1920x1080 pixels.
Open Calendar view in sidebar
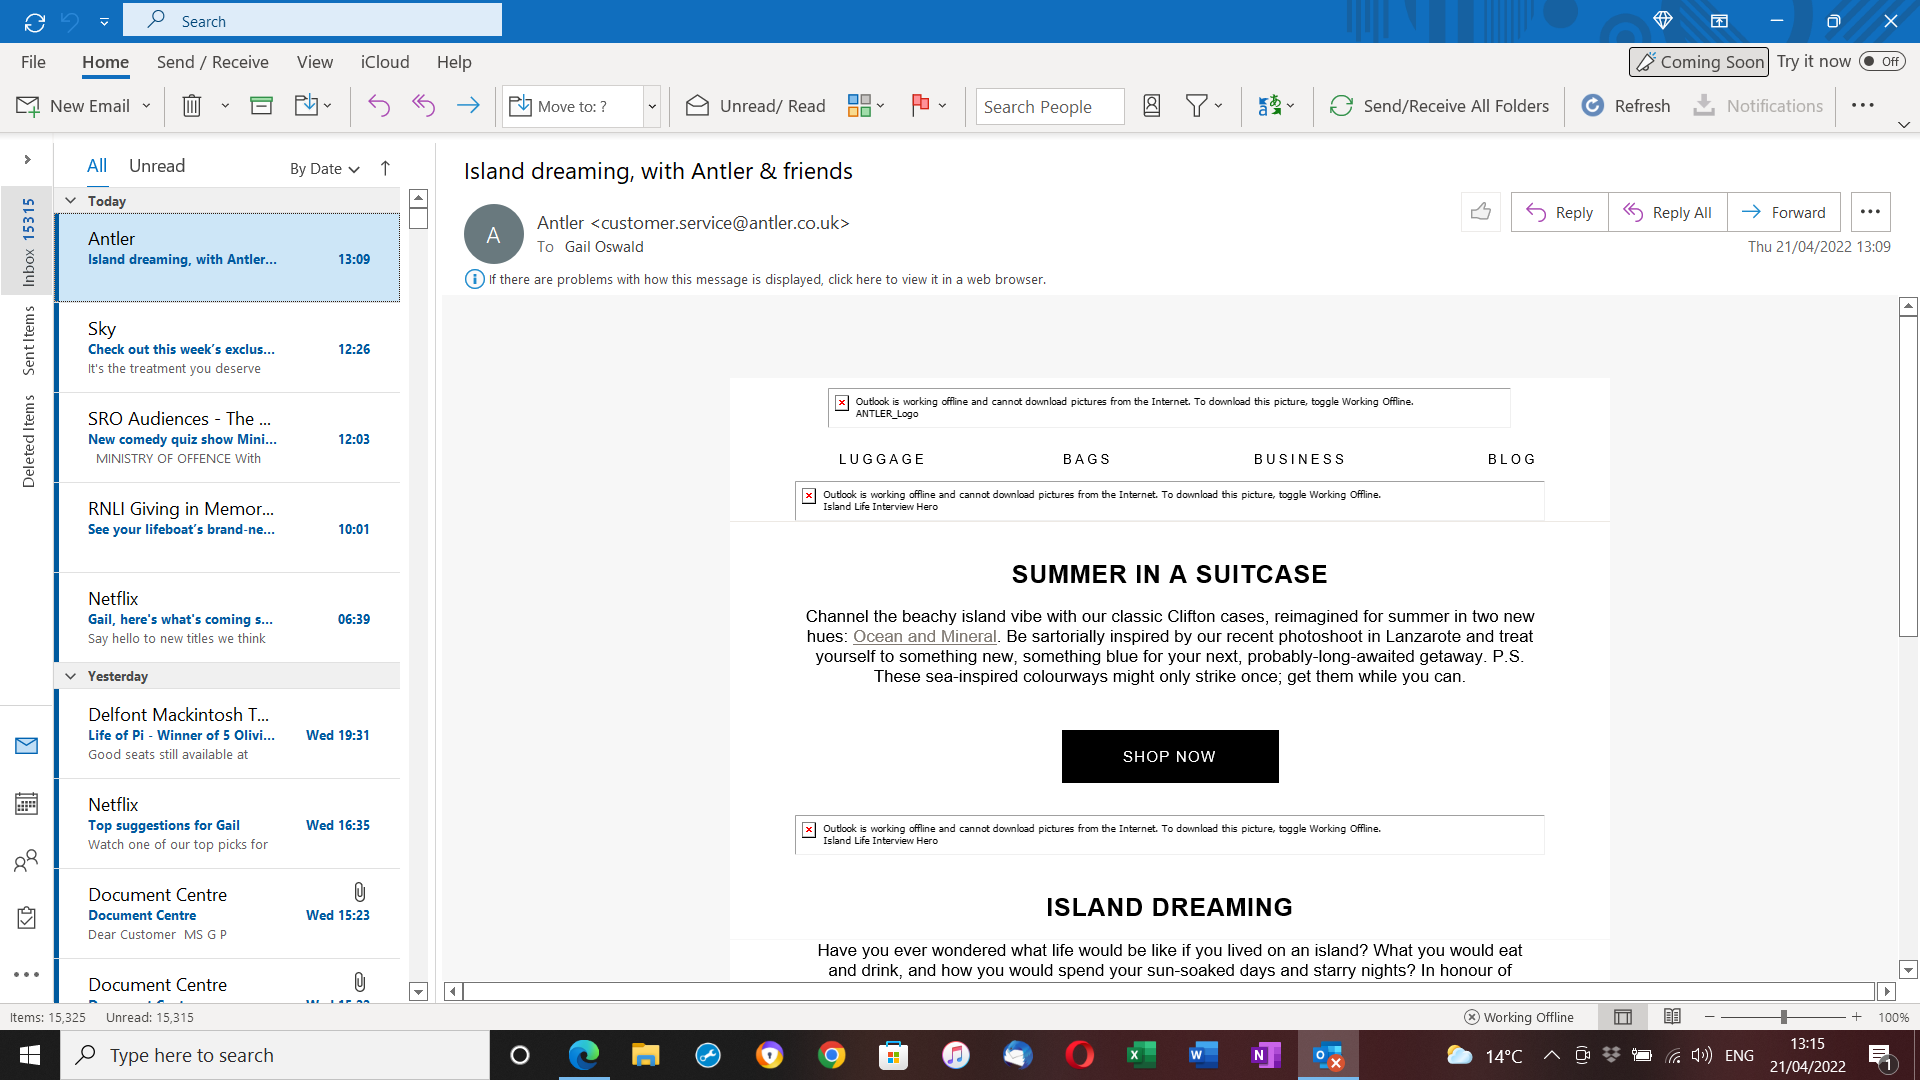pos(27,804)
